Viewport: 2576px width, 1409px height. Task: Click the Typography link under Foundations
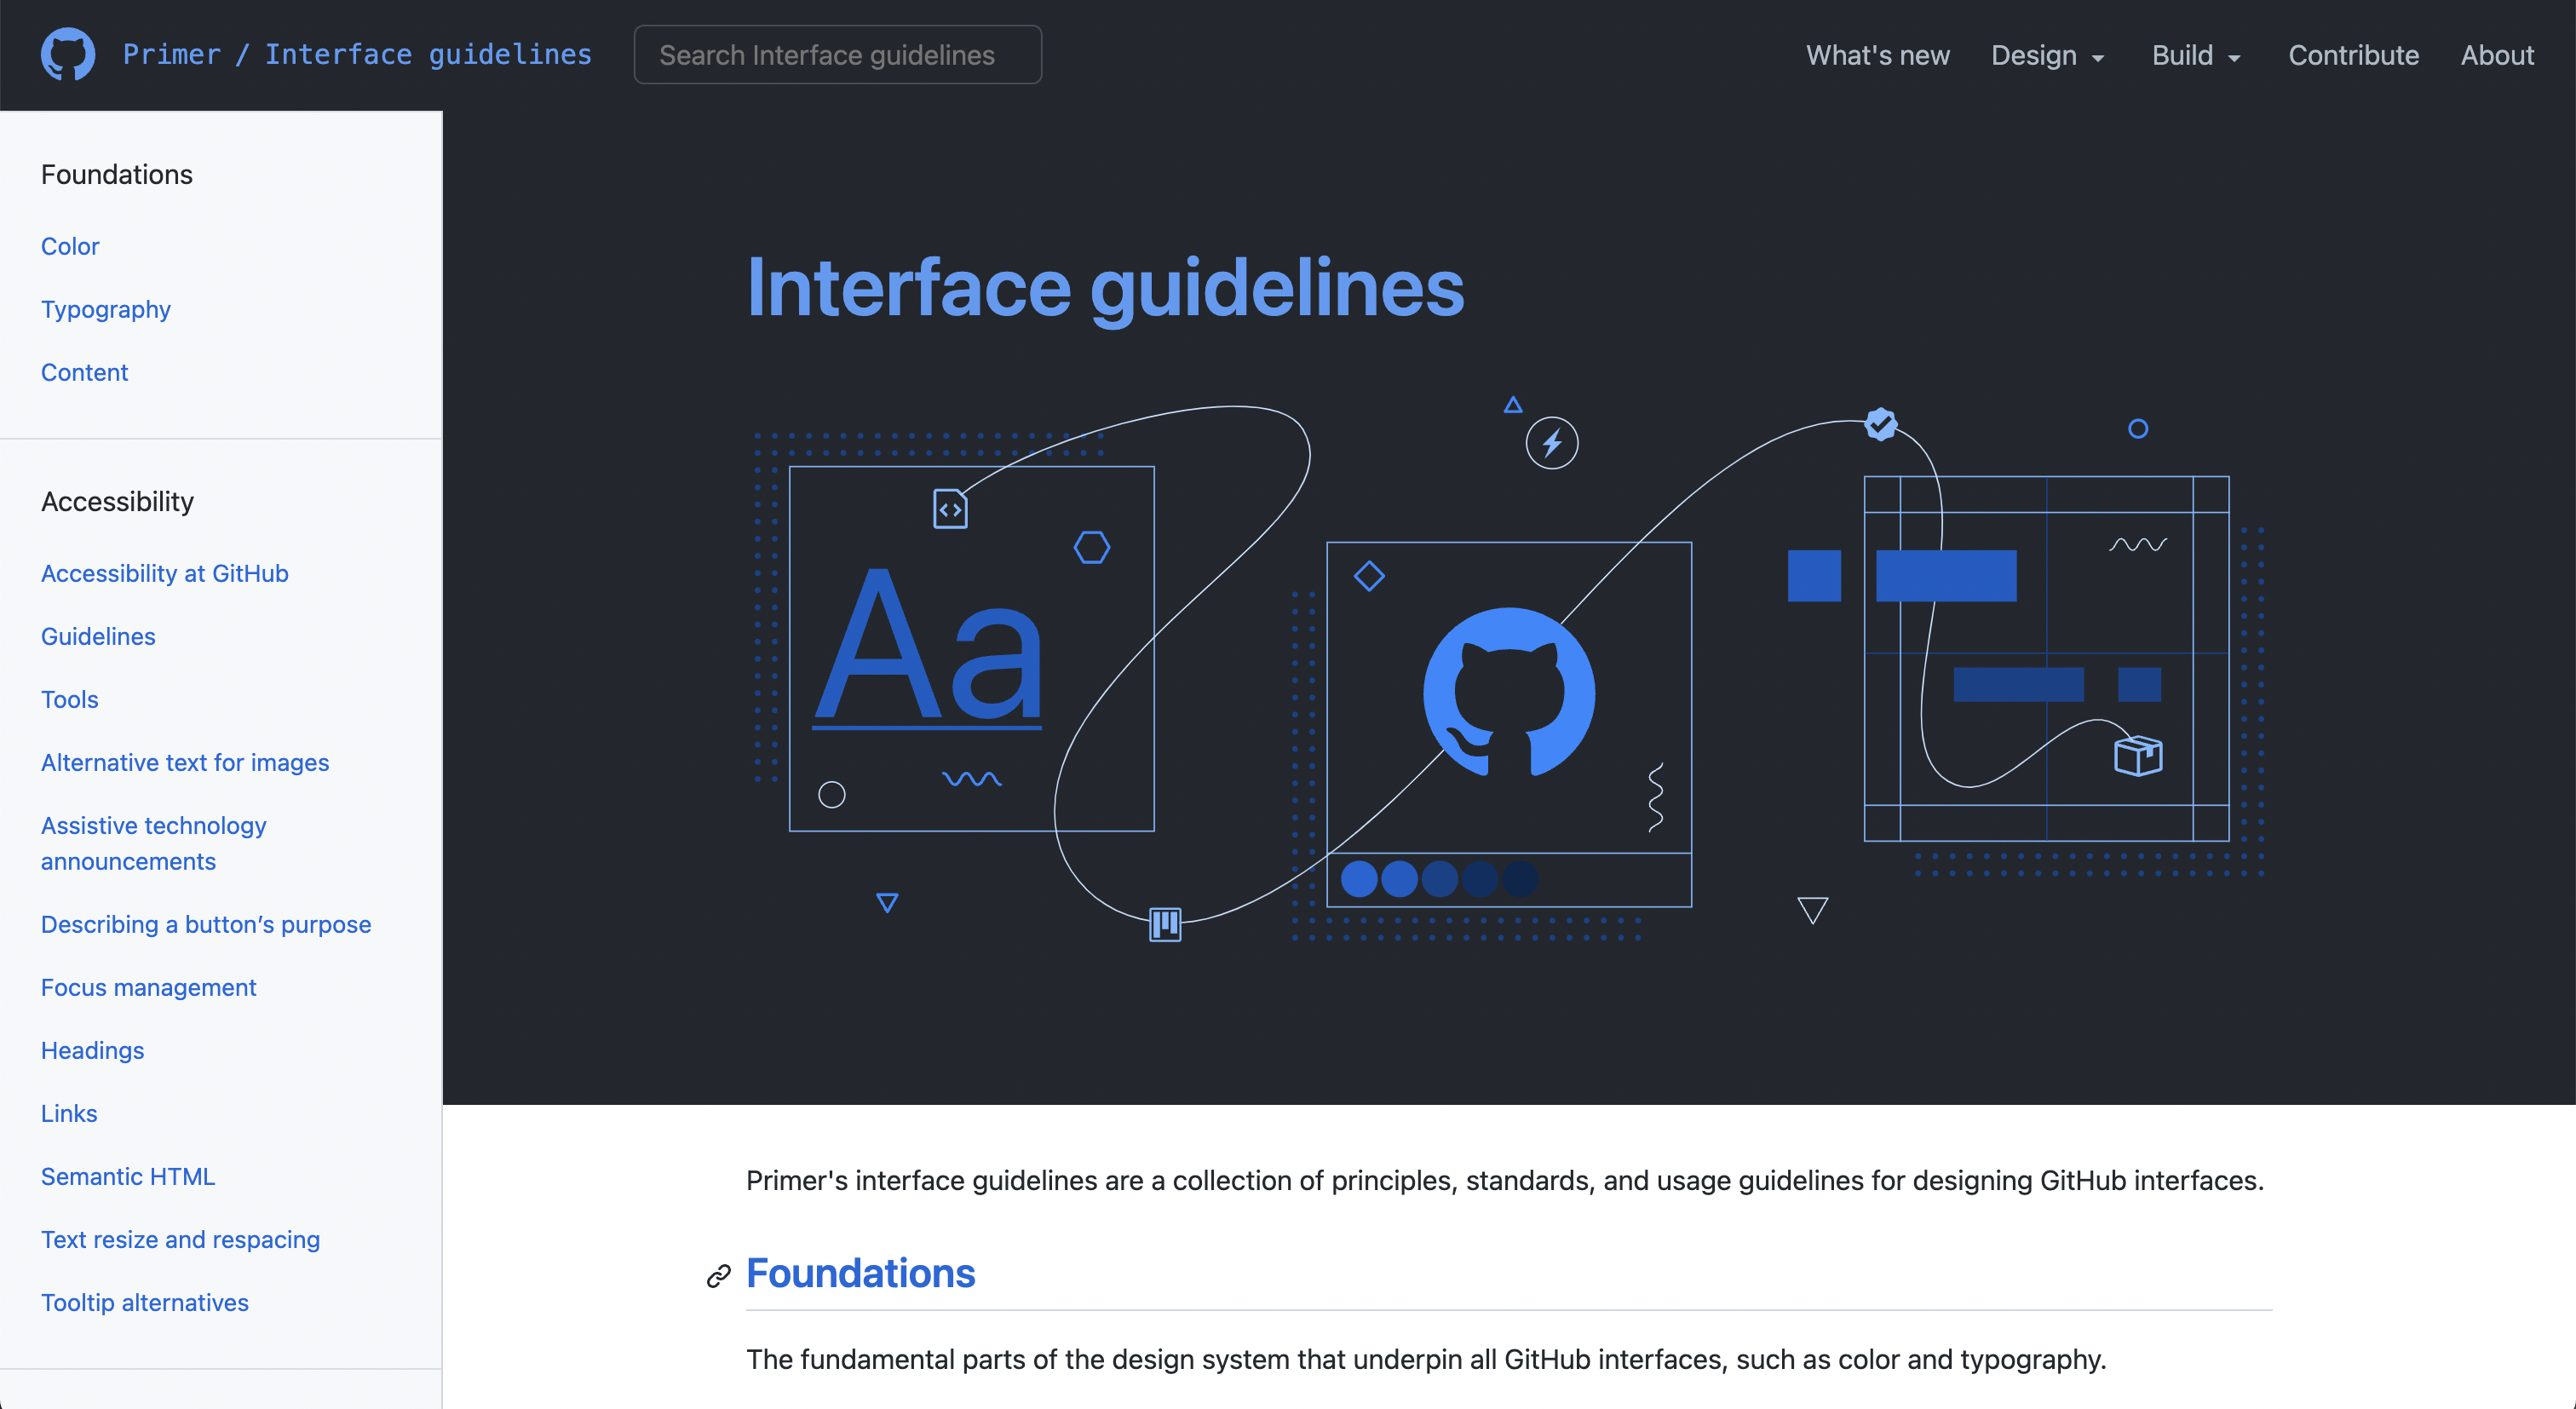click(x=106, y=309)
